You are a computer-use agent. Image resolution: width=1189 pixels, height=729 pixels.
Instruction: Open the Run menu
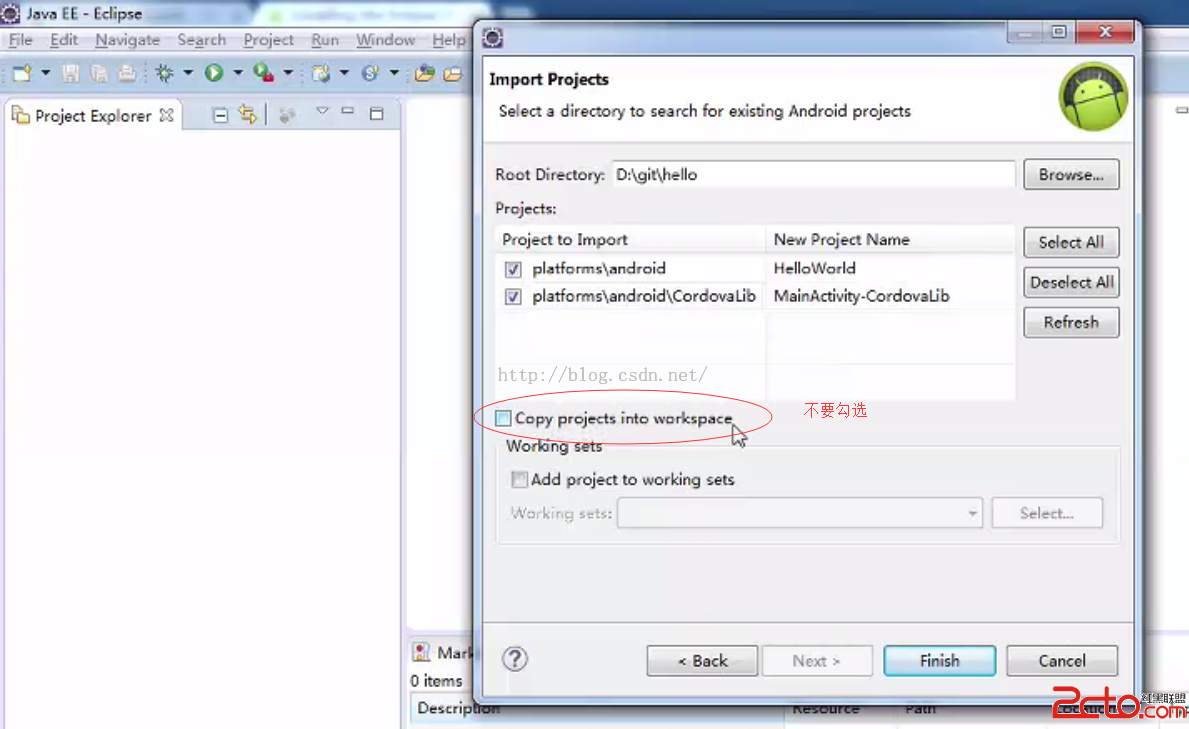[x=325, y=40]
